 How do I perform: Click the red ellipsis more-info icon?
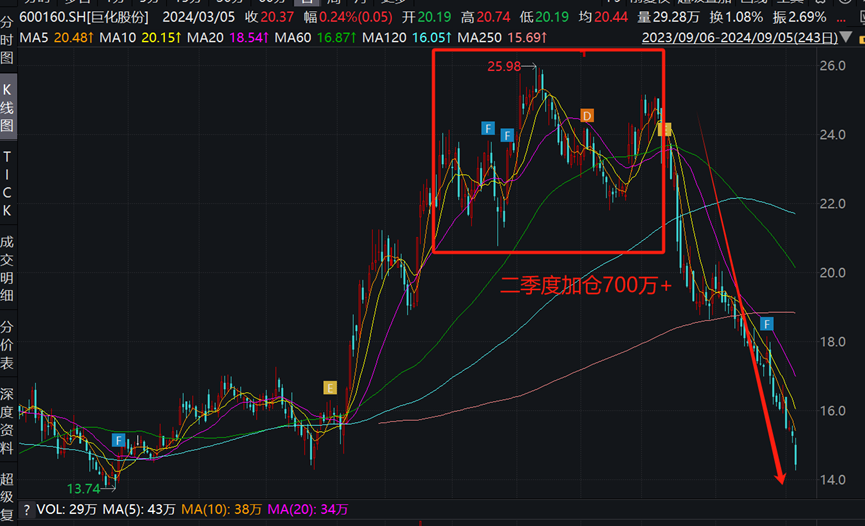tap(841, 18)
